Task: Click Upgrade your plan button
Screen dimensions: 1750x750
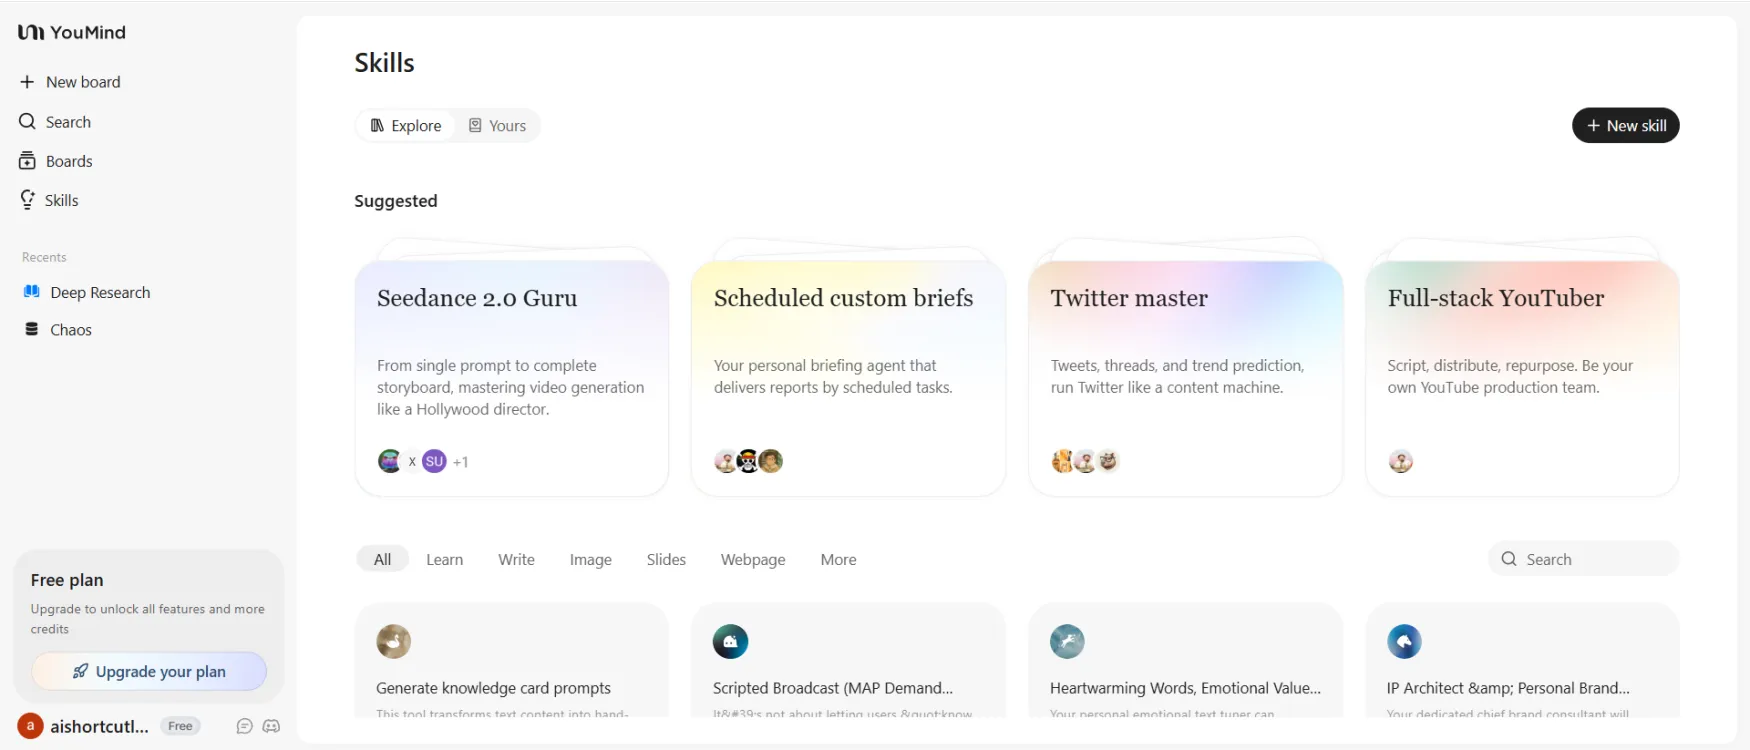Action: (x=149, y=672)
